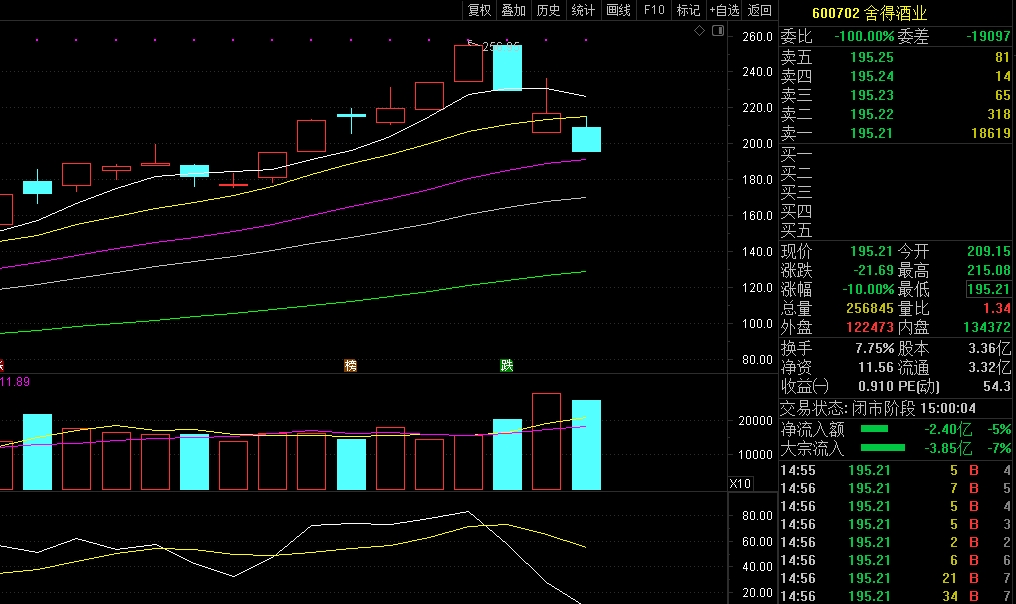This screenshot has height=604, width=1016.
Task: Click the 20000 volume axis label
Action: (755, 420)
